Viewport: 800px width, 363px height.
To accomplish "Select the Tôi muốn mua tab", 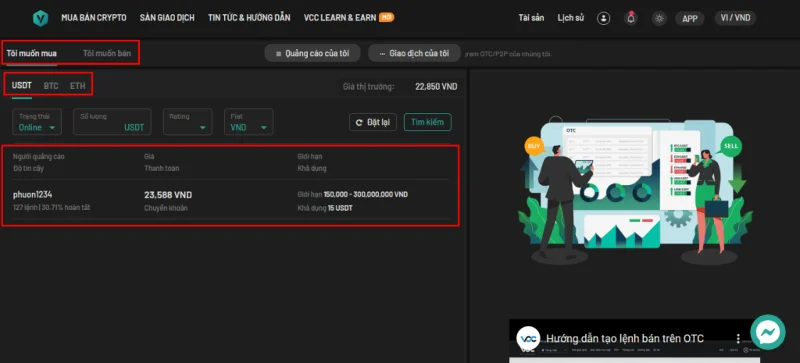I will 32,53.
